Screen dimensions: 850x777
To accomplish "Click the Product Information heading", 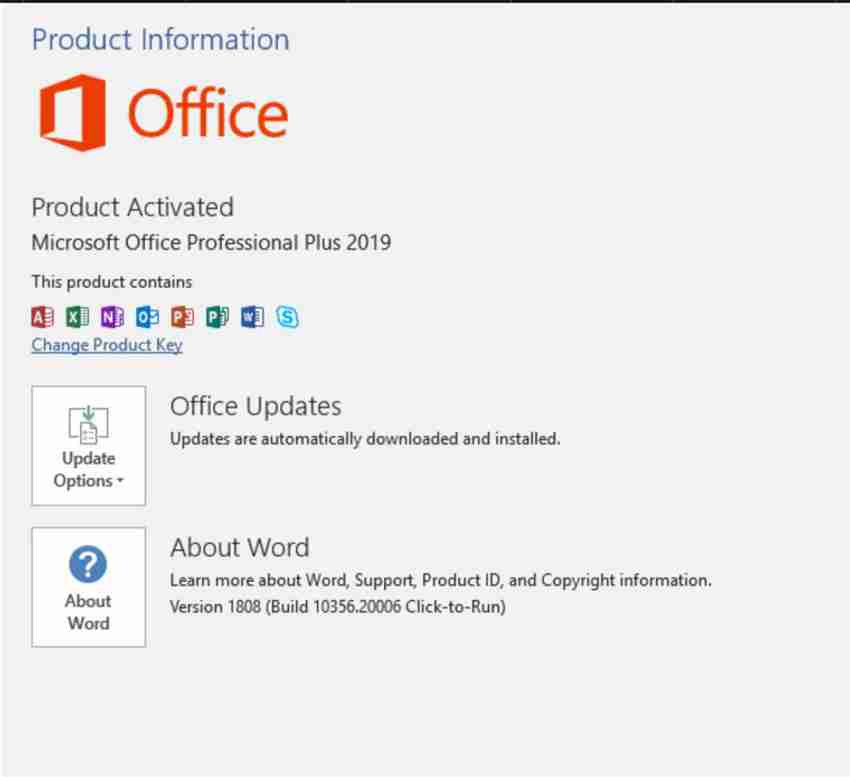I will (x=160, y=40).
